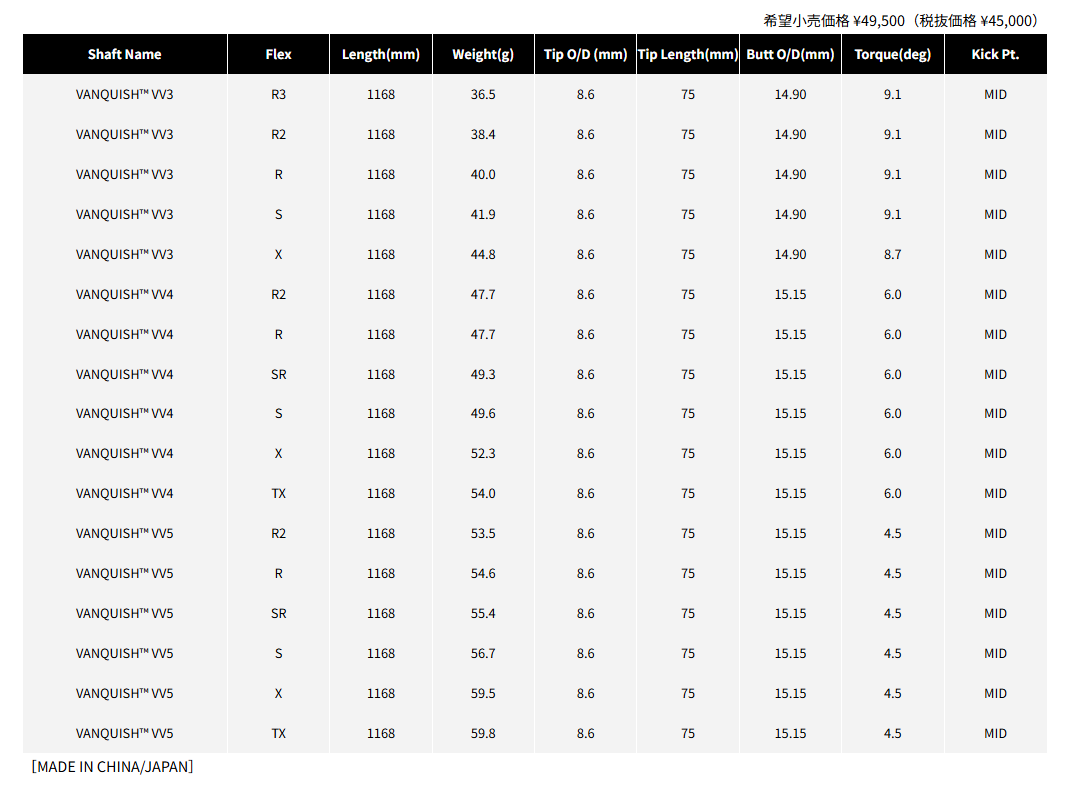Click the 59.8 weight value
This screenshot has height=789, width=1068.
[x=483, y=734]
